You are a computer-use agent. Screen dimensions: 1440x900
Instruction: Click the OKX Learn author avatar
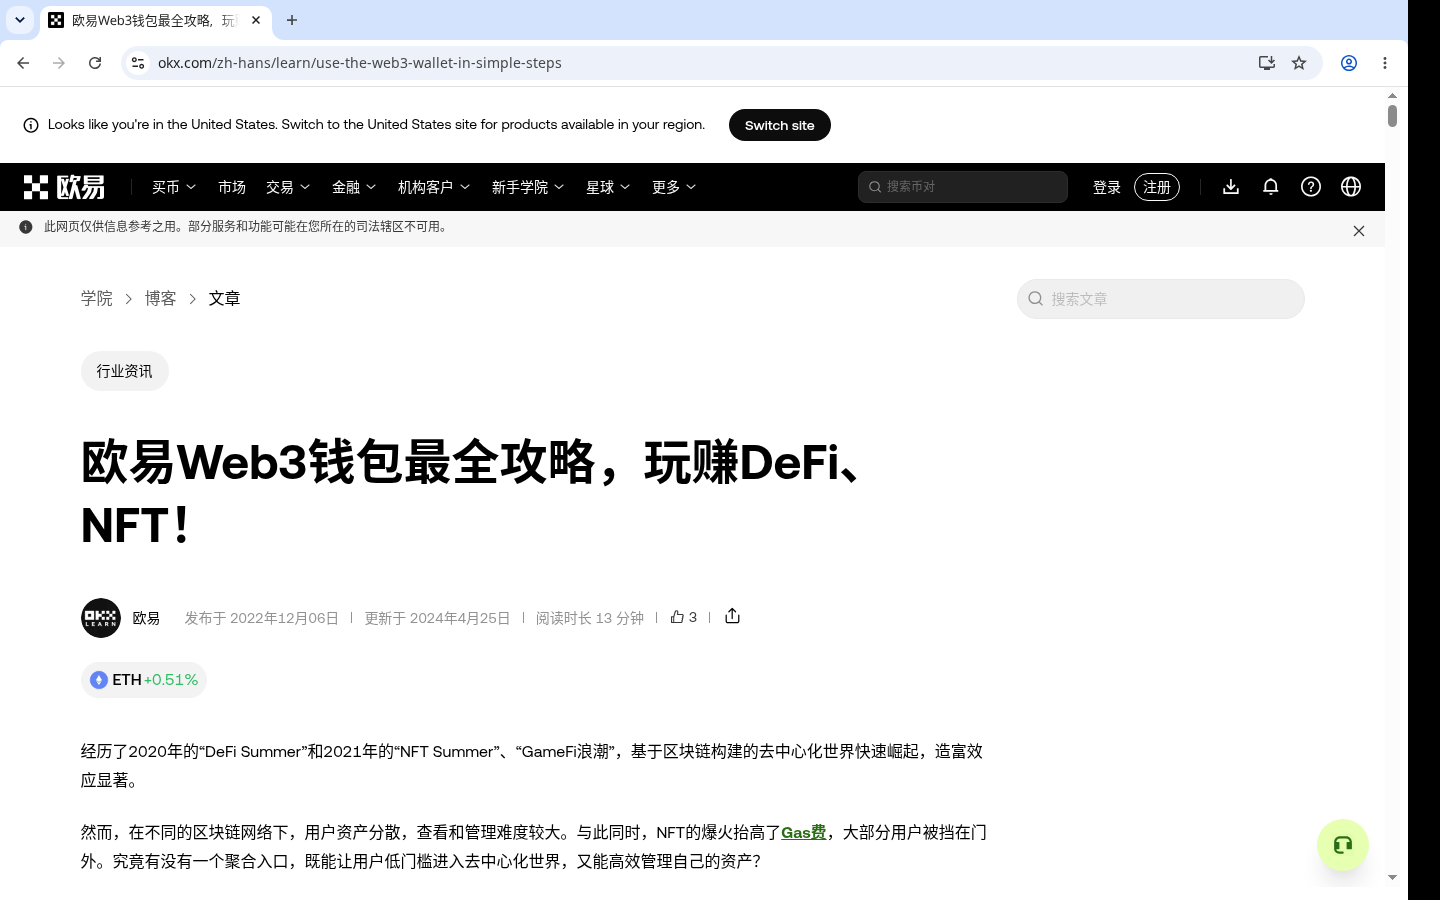101,618
